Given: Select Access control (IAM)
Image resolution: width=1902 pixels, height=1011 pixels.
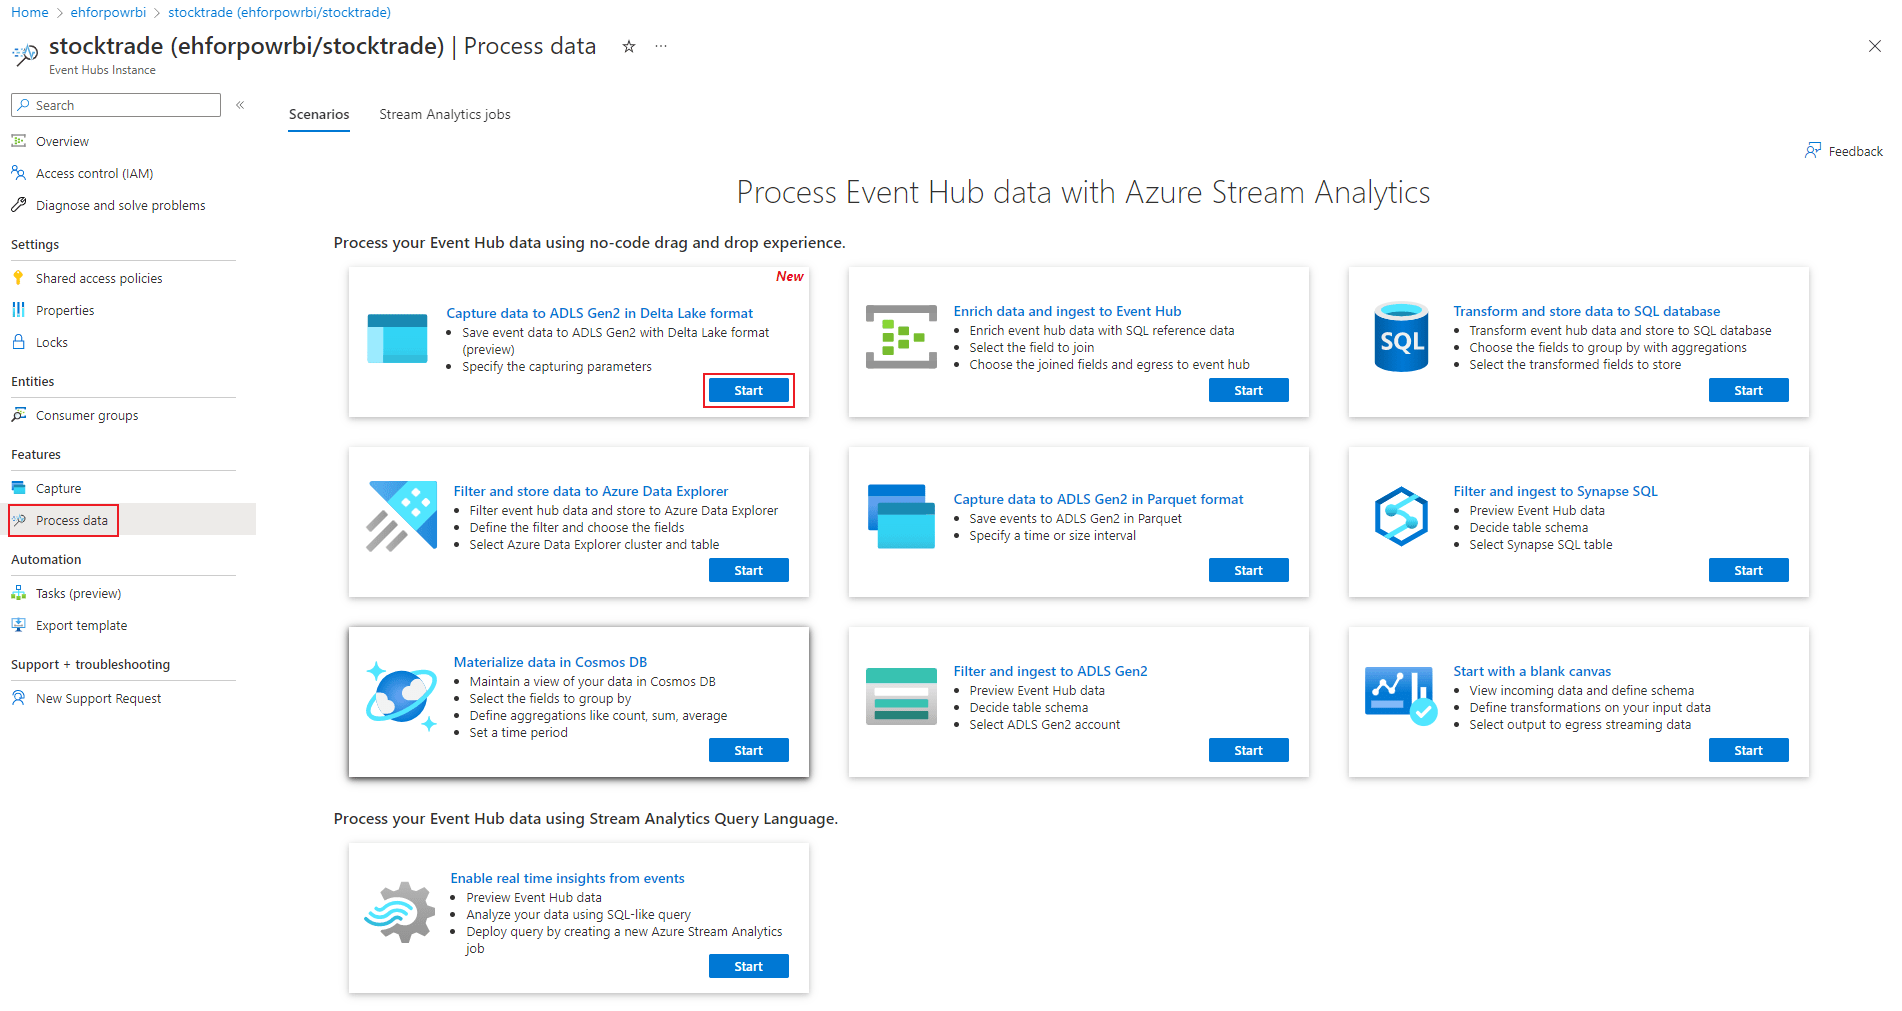Looking at the screenshot, I should [94, 172].
